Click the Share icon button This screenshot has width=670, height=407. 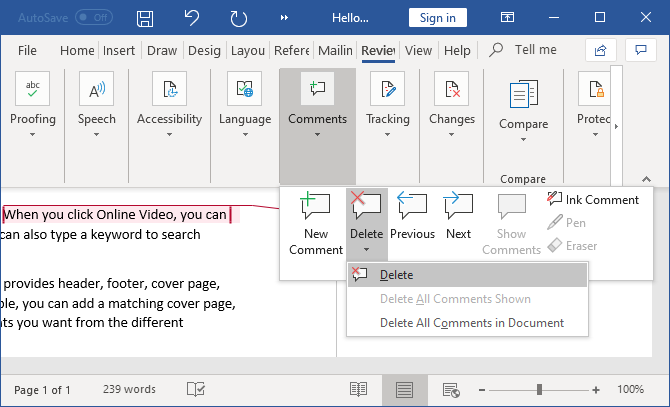600,50
